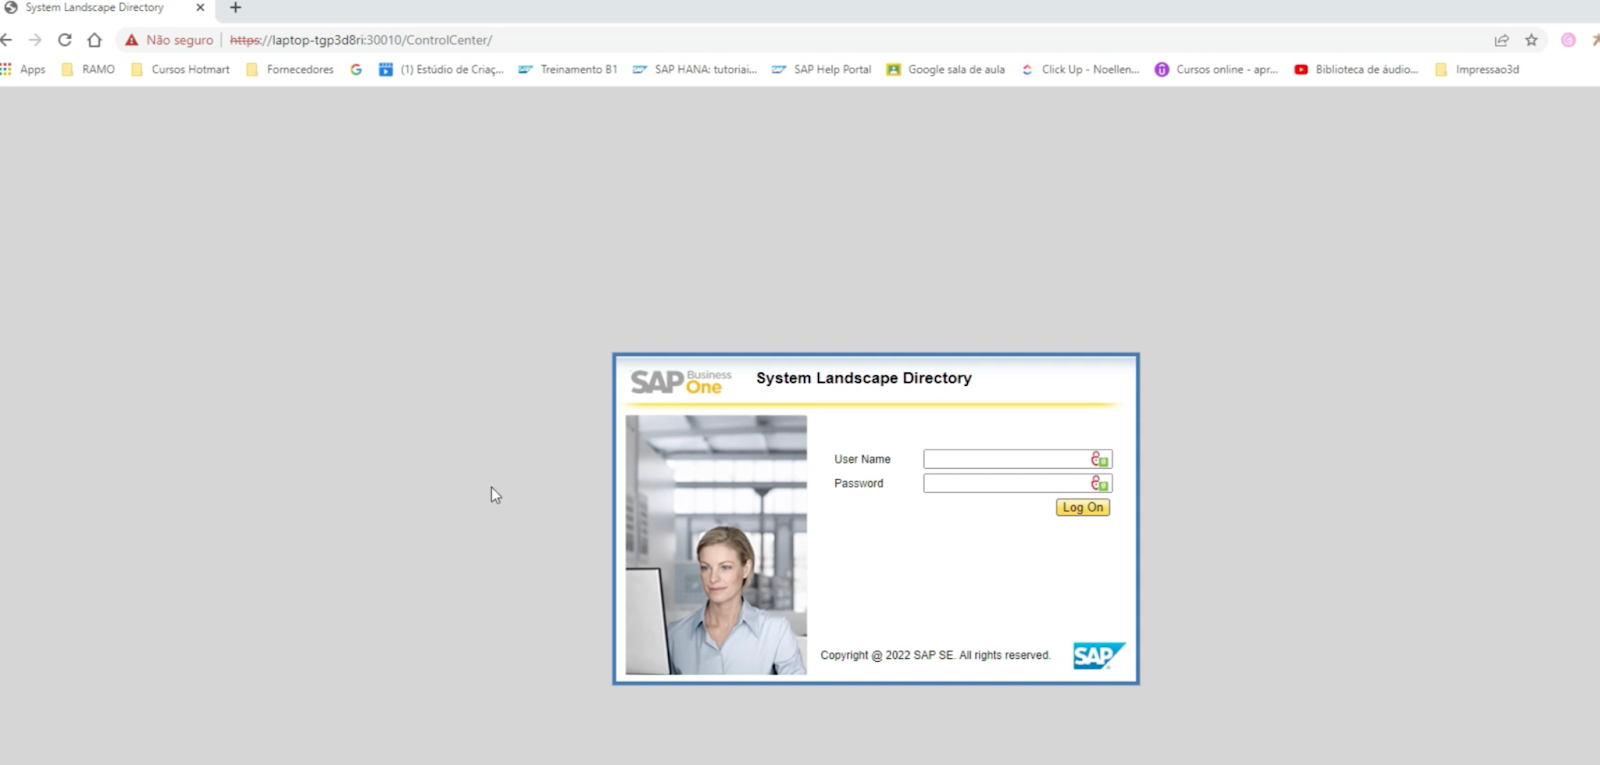Expand the Fornecedores bookmark folder
Viewport: 1600px width, 765px height.
pos(290,69)
